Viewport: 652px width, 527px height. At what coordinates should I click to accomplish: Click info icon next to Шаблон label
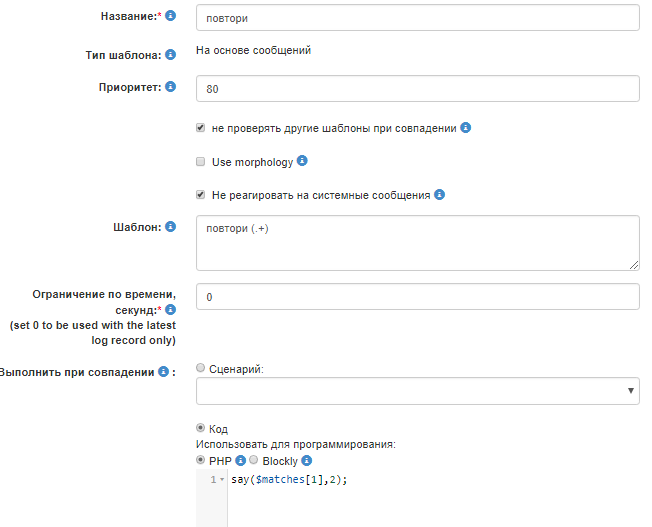coord(170,226)
